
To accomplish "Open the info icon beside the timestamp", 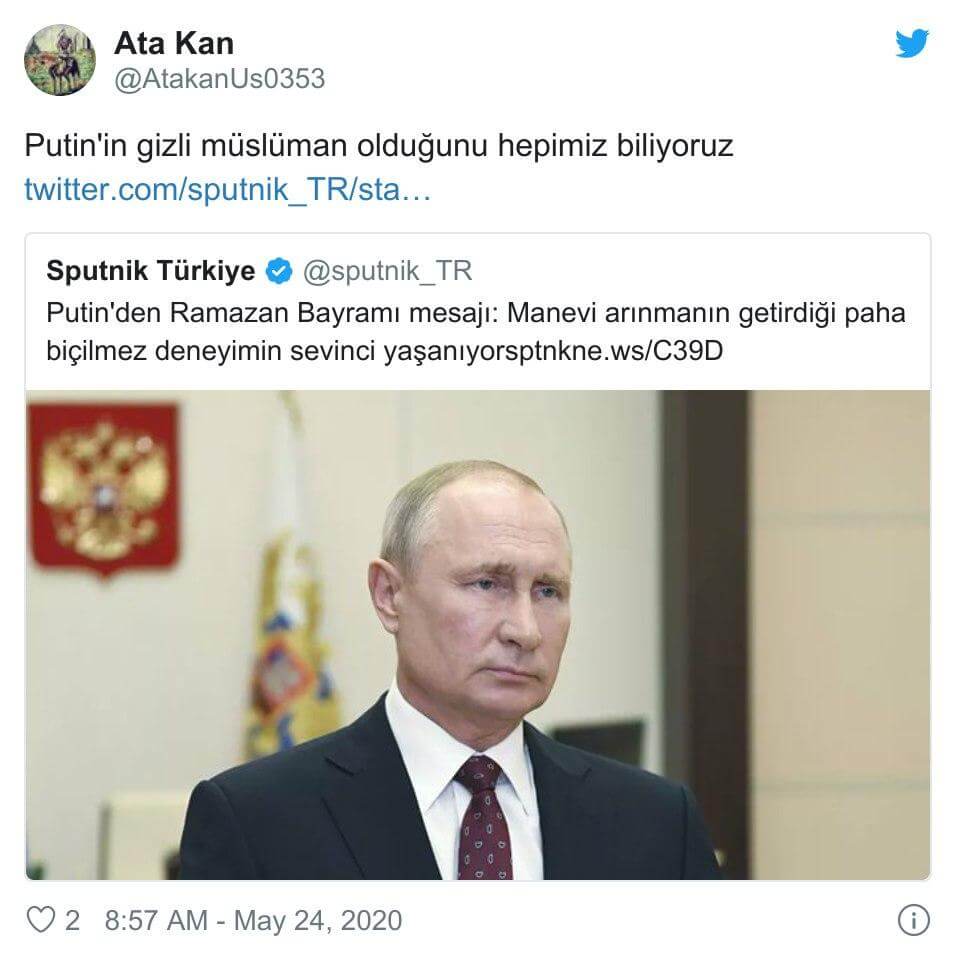I will coord(913,920).
